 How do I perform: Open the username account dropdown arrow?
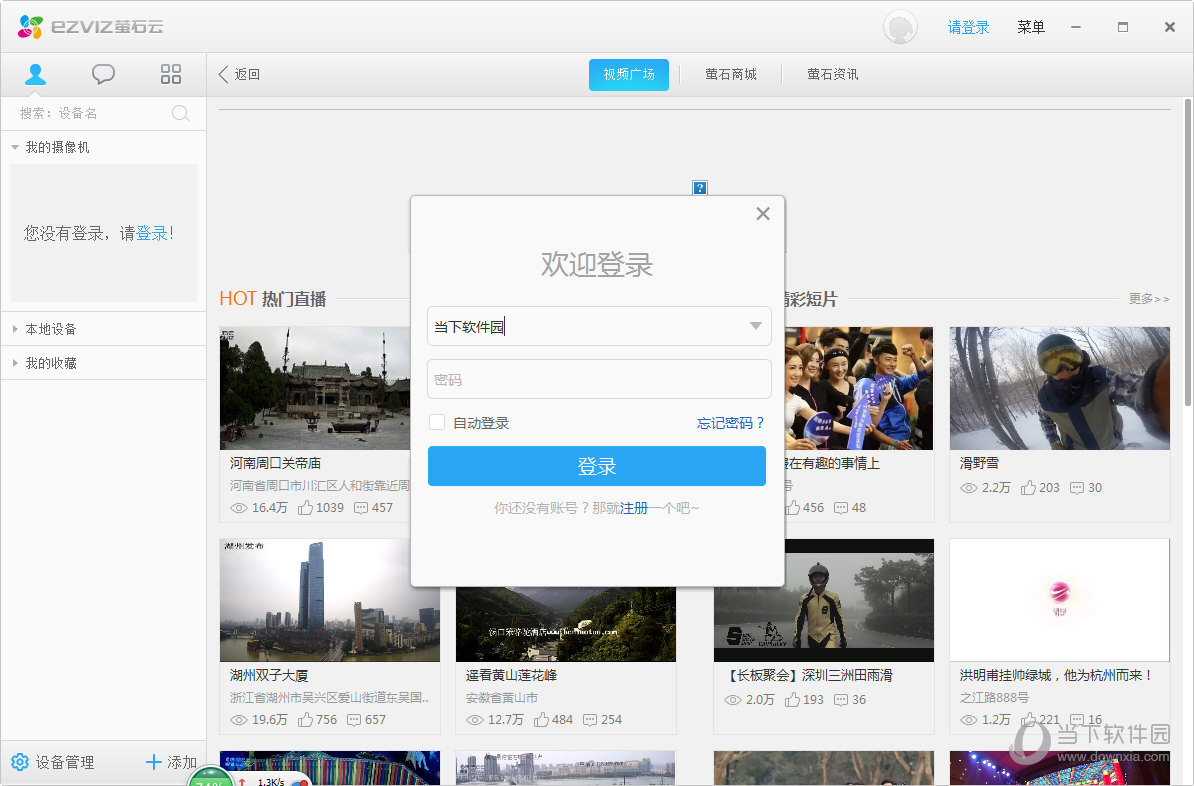click(755, 326)
